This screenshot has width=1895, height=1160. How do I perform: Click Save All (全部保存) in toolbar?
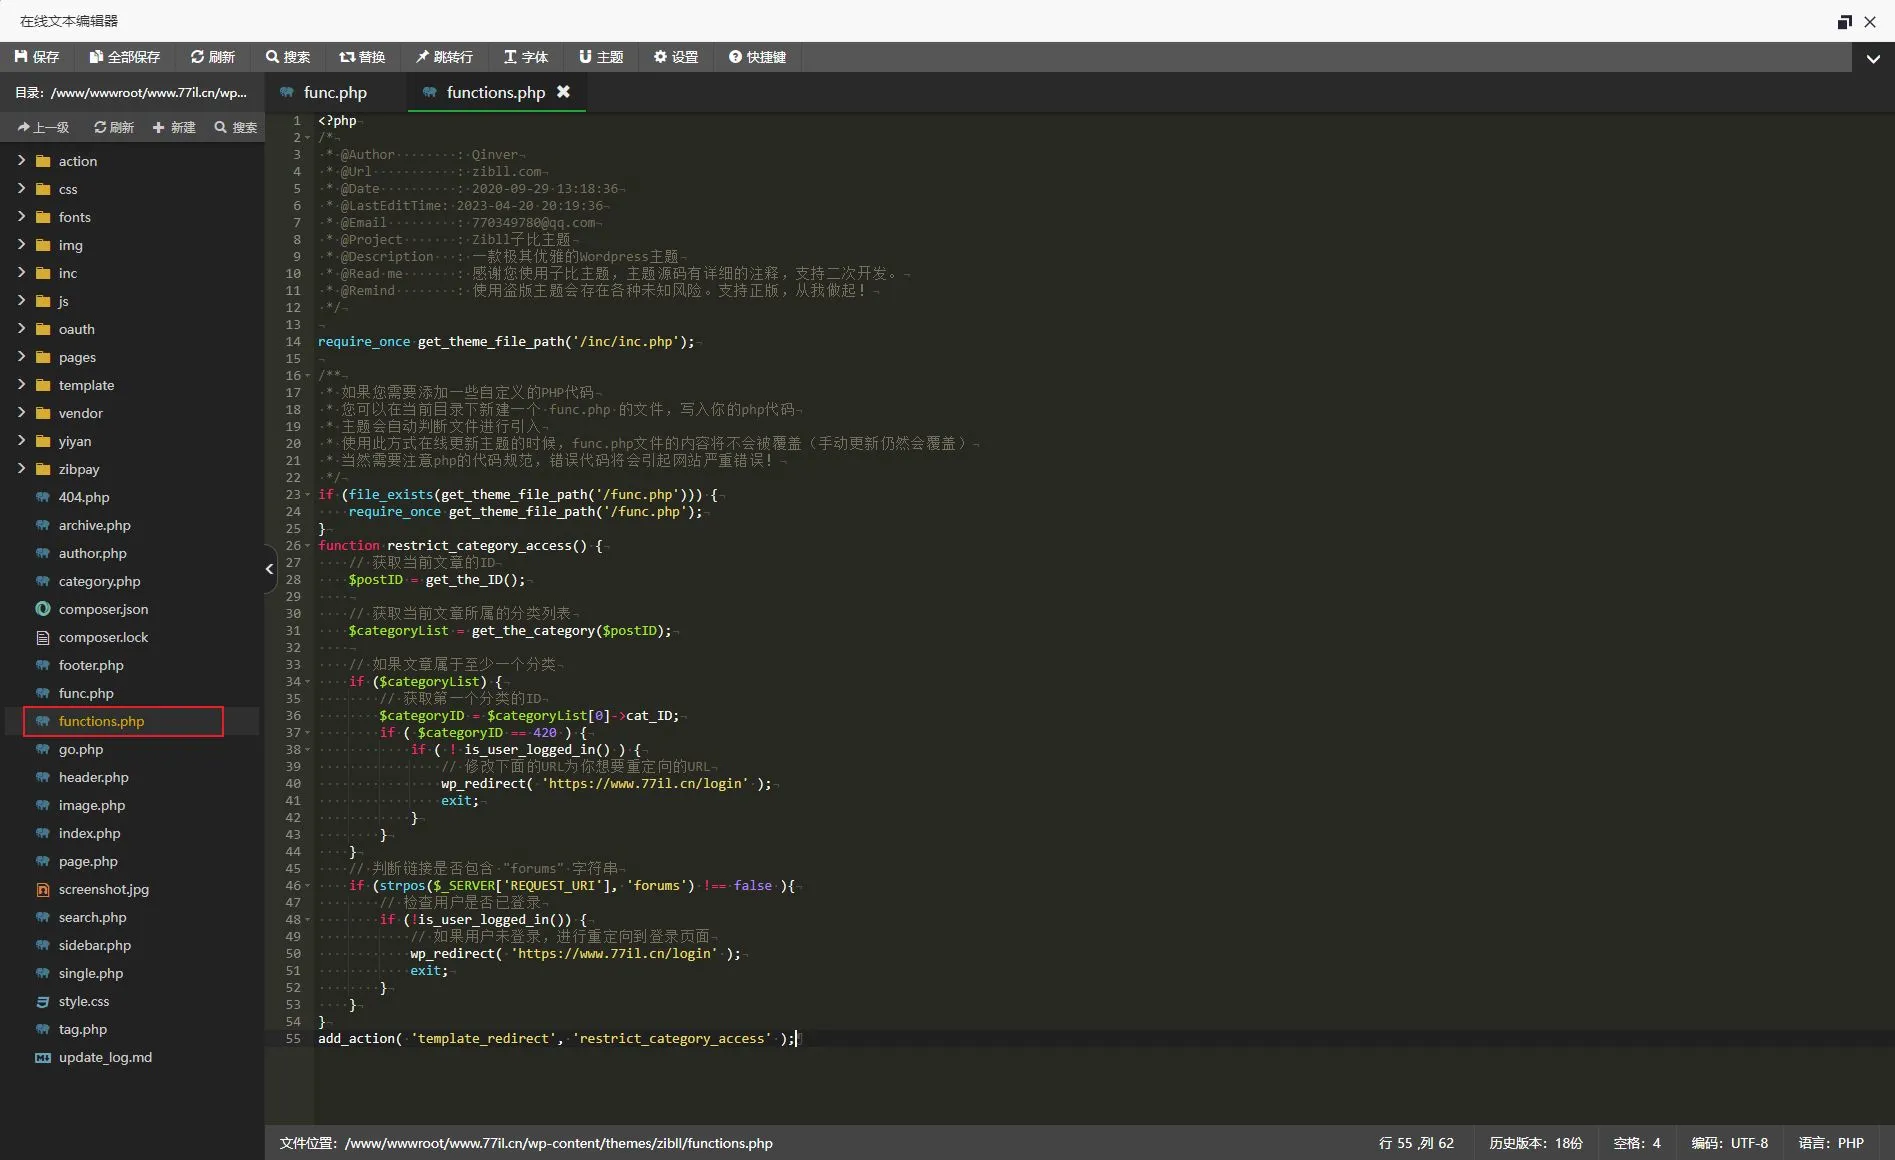point(124,57)
